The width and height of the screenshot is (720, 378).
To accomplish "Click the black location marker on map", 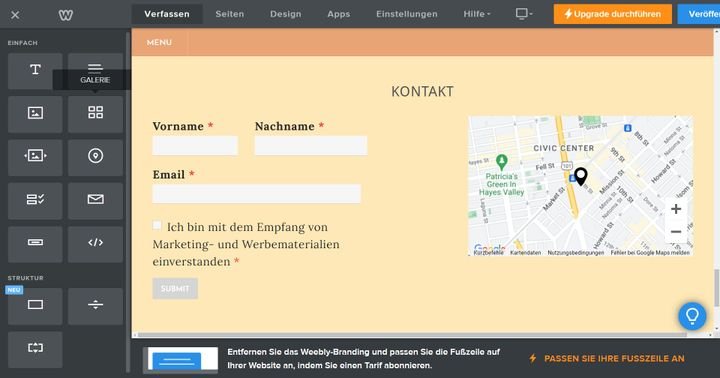I will click(x=581, y=176).
